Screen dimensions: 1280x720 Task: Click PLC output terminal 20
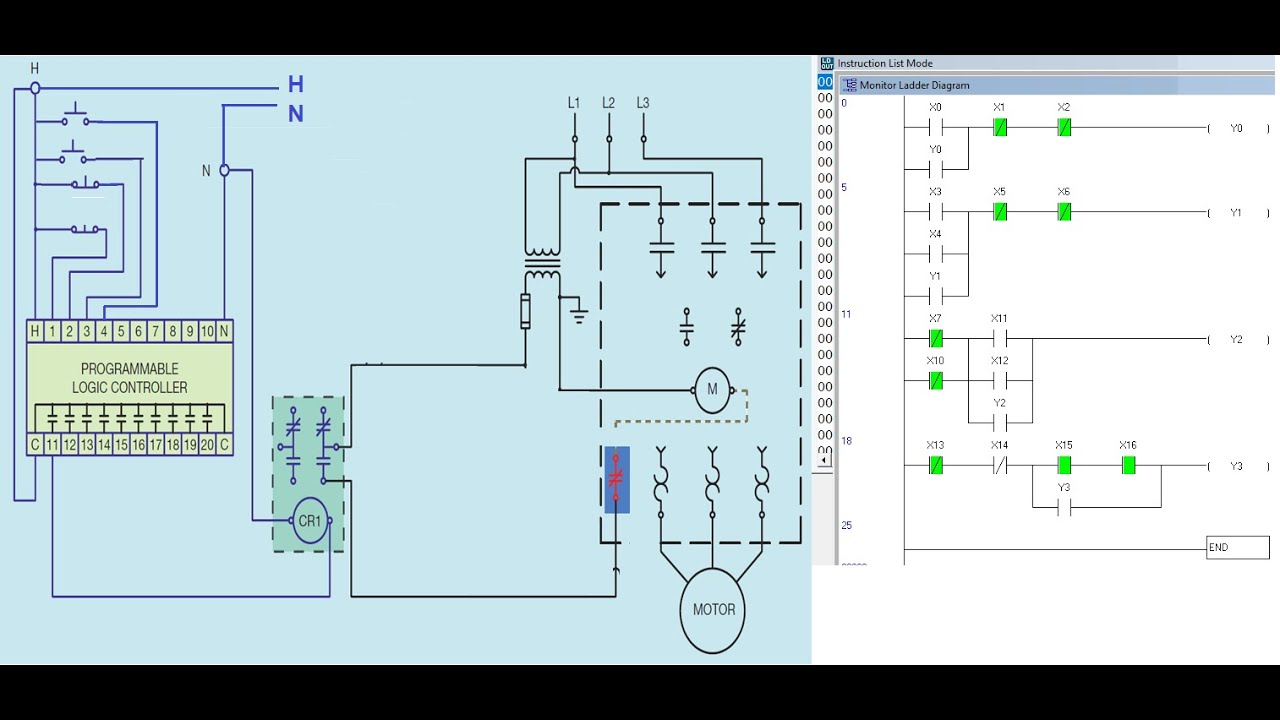[207, 445]
